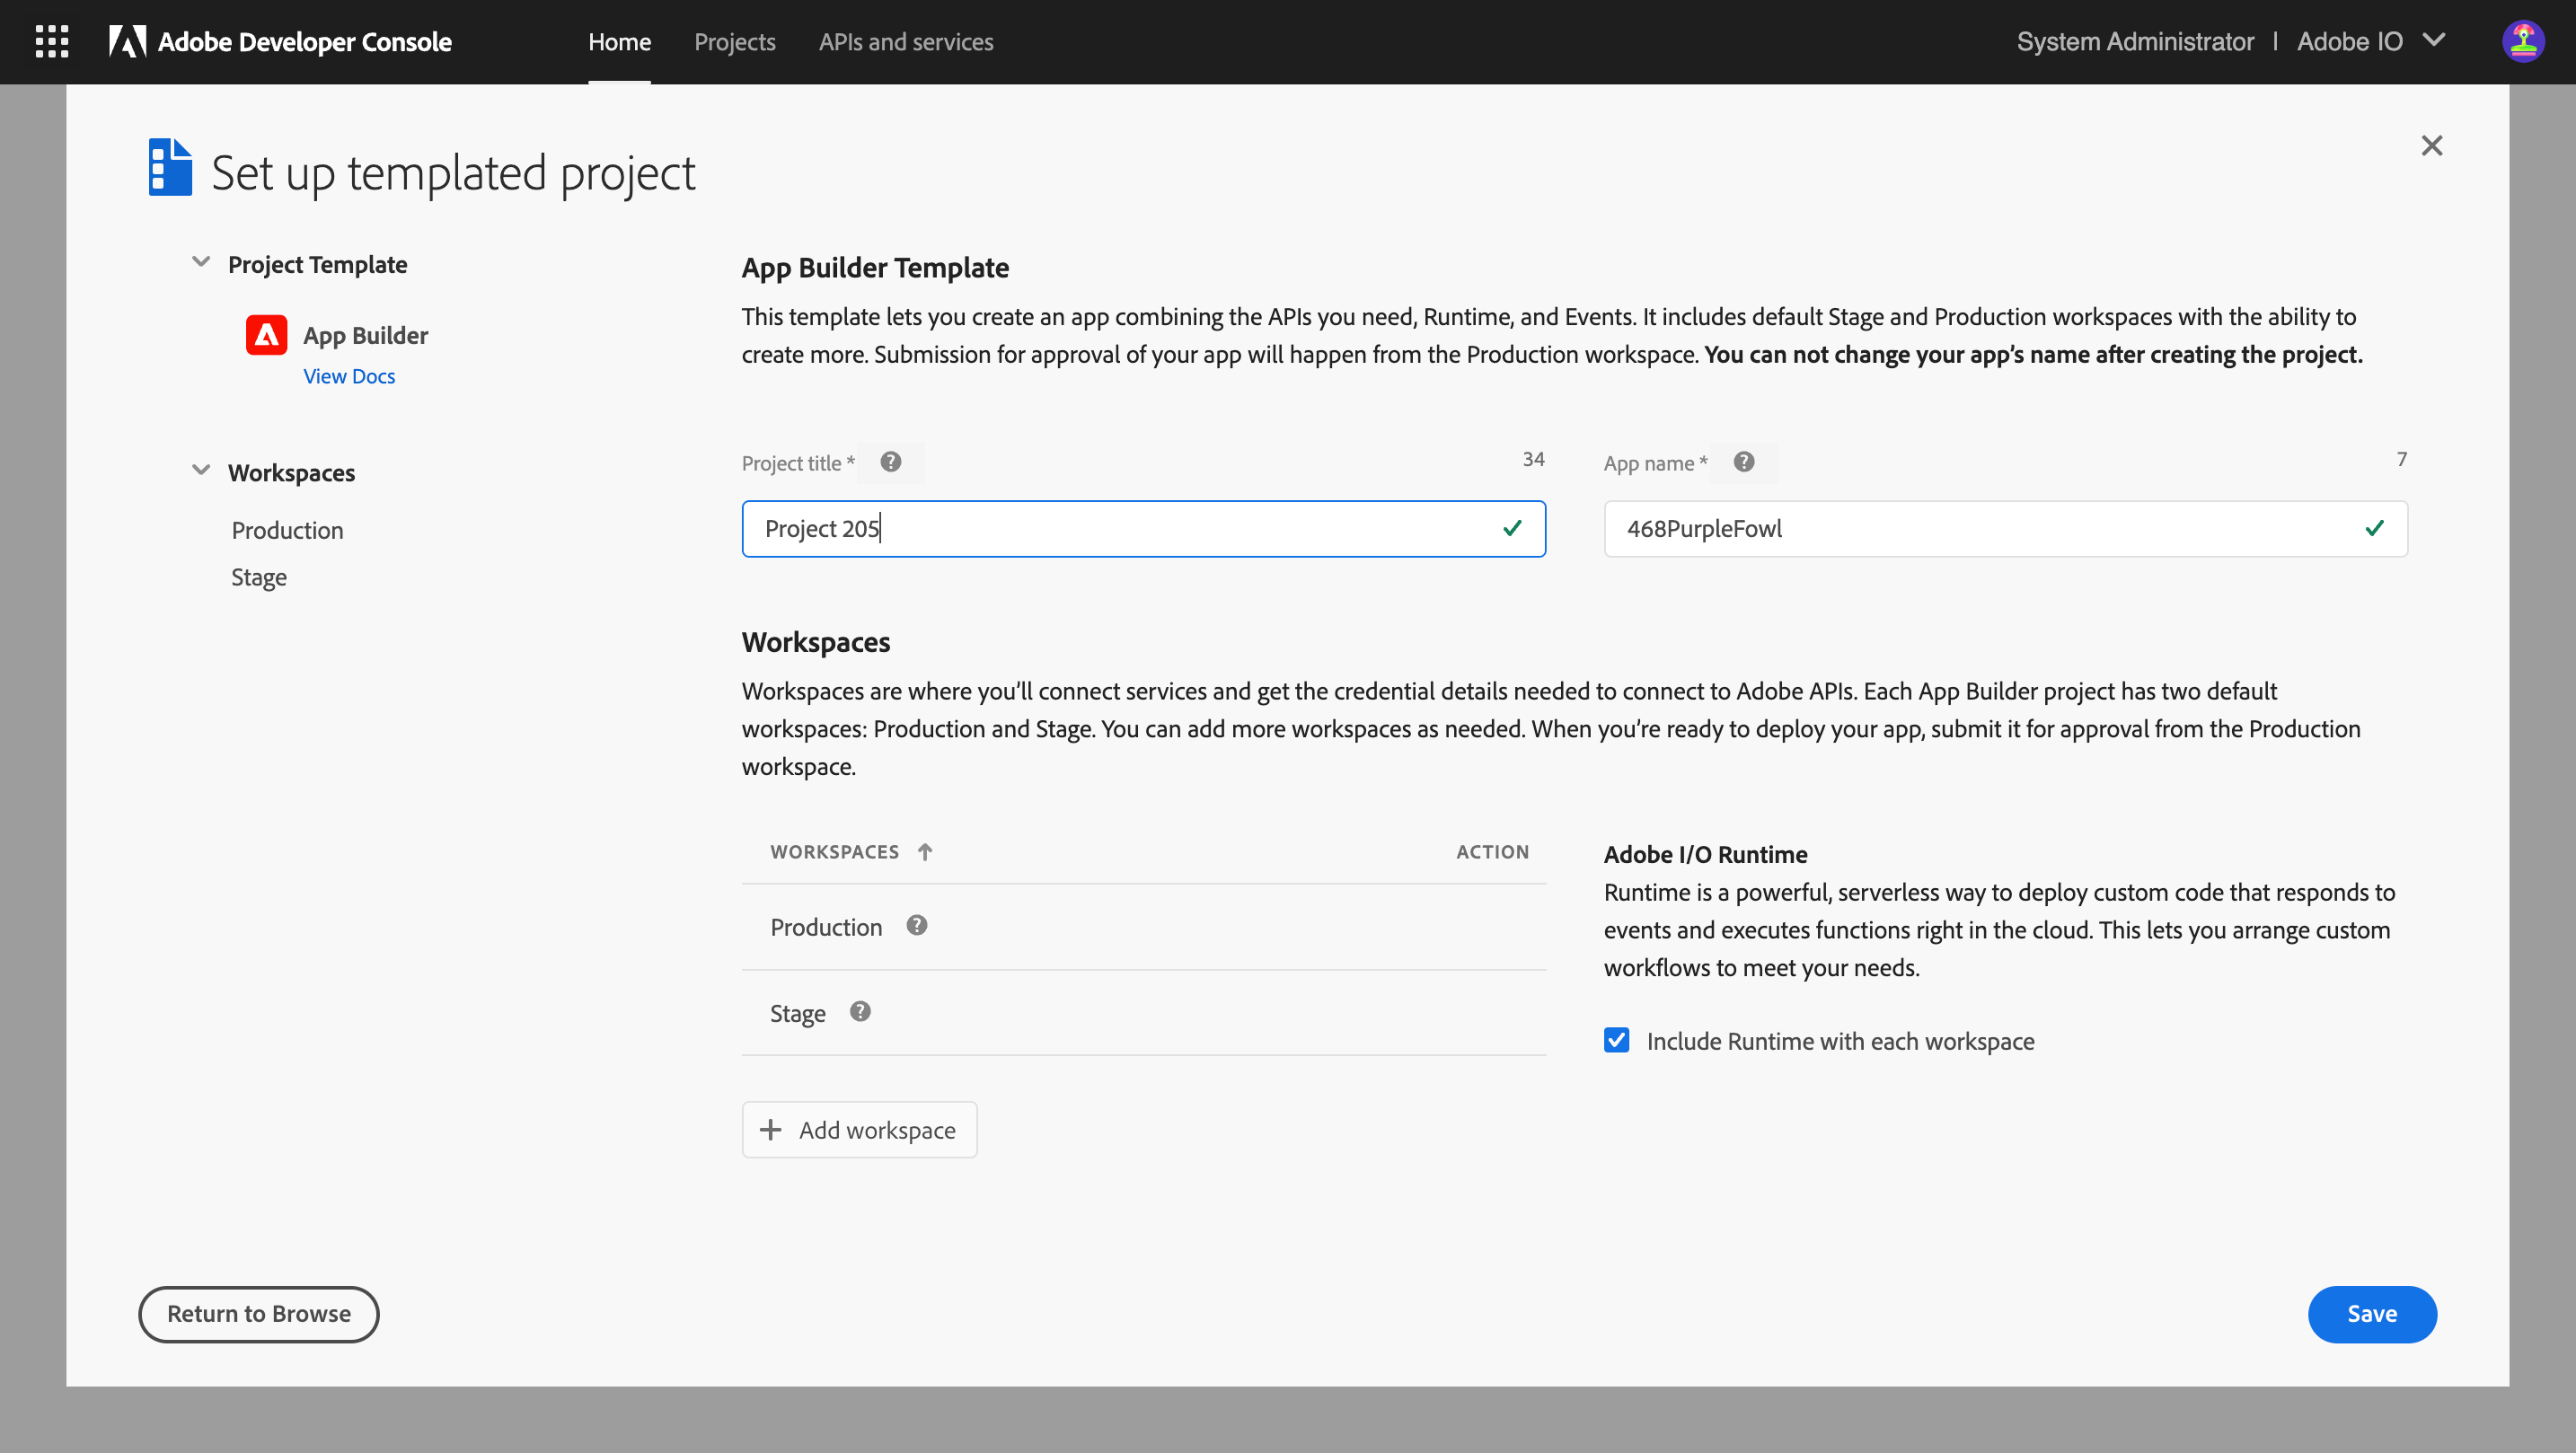
Task: Click help icon next to Project title
Action: coord(890,462)
